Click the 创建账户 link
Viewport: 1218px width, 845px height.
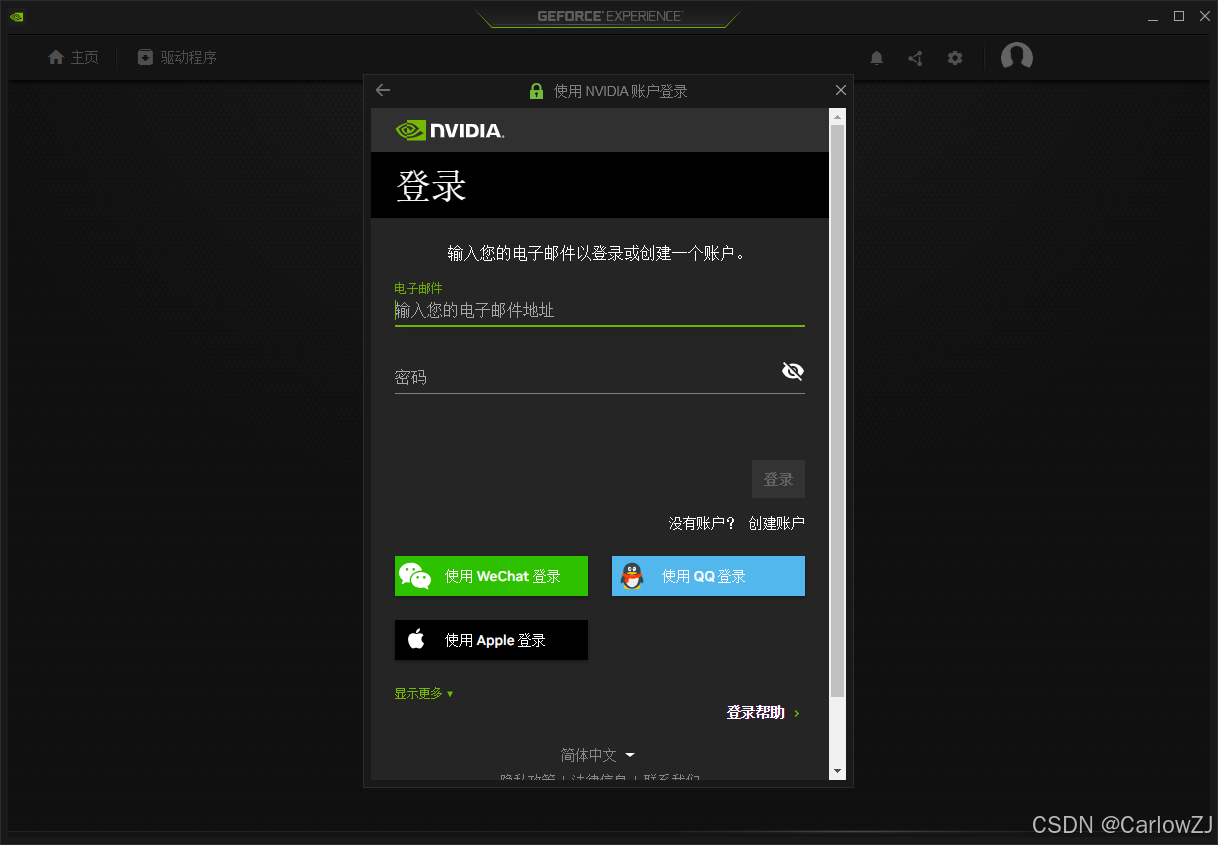776,523
